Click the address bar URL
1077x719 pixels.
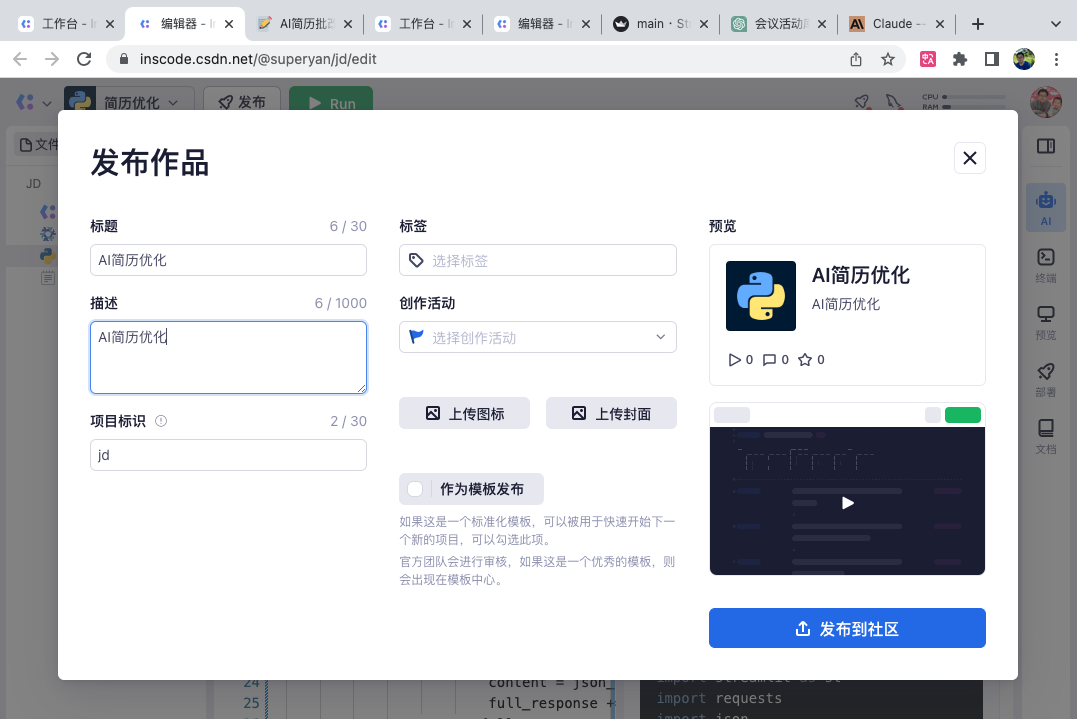tap(258, 59)
